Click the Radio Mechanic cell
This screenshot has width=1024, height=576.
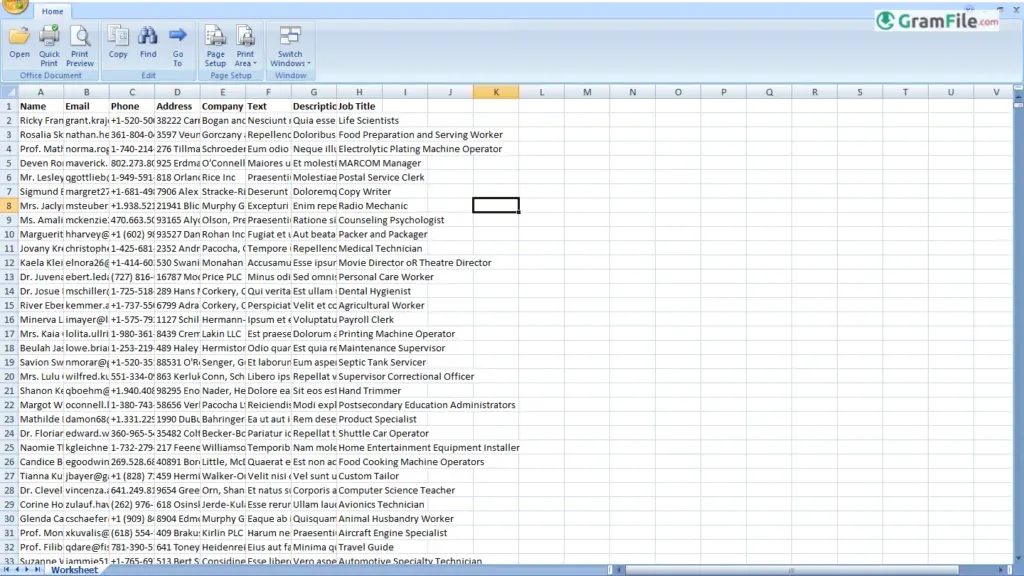coord(373,206)
